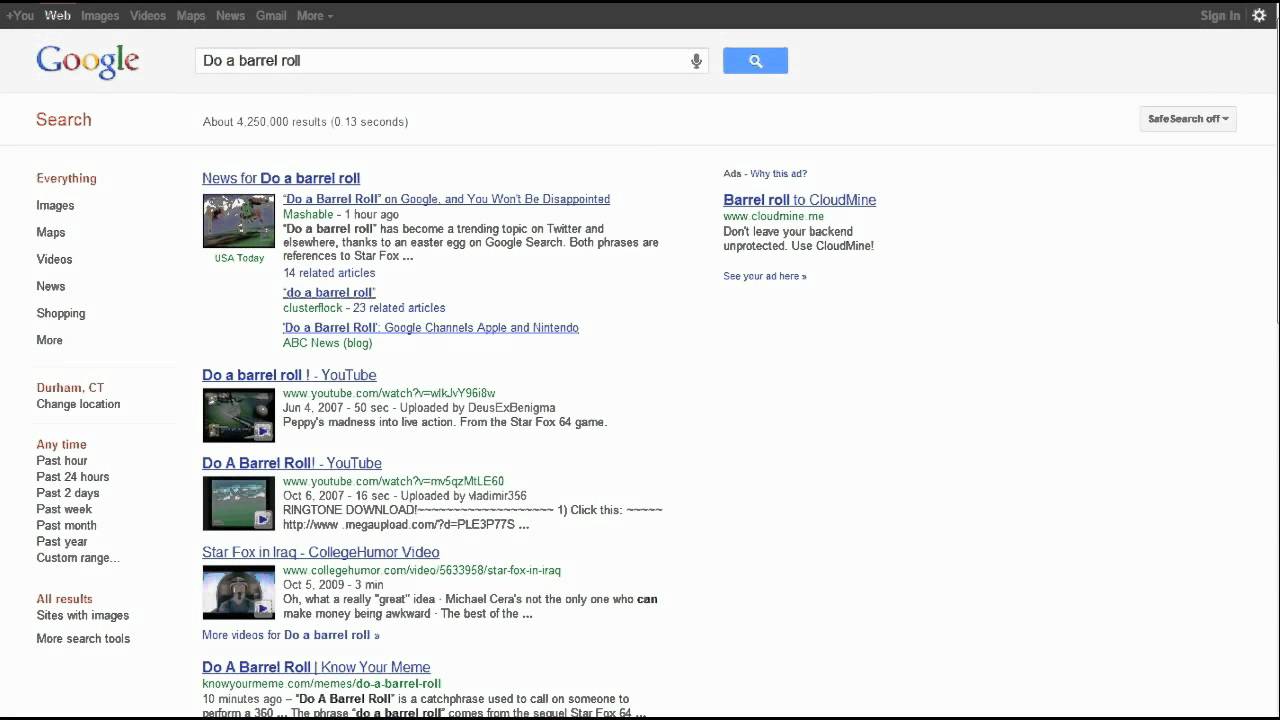Click the microphone voice search icon
Image resolution: width=1280 pixels, height=720 pixels.
(x=696, y=61)
